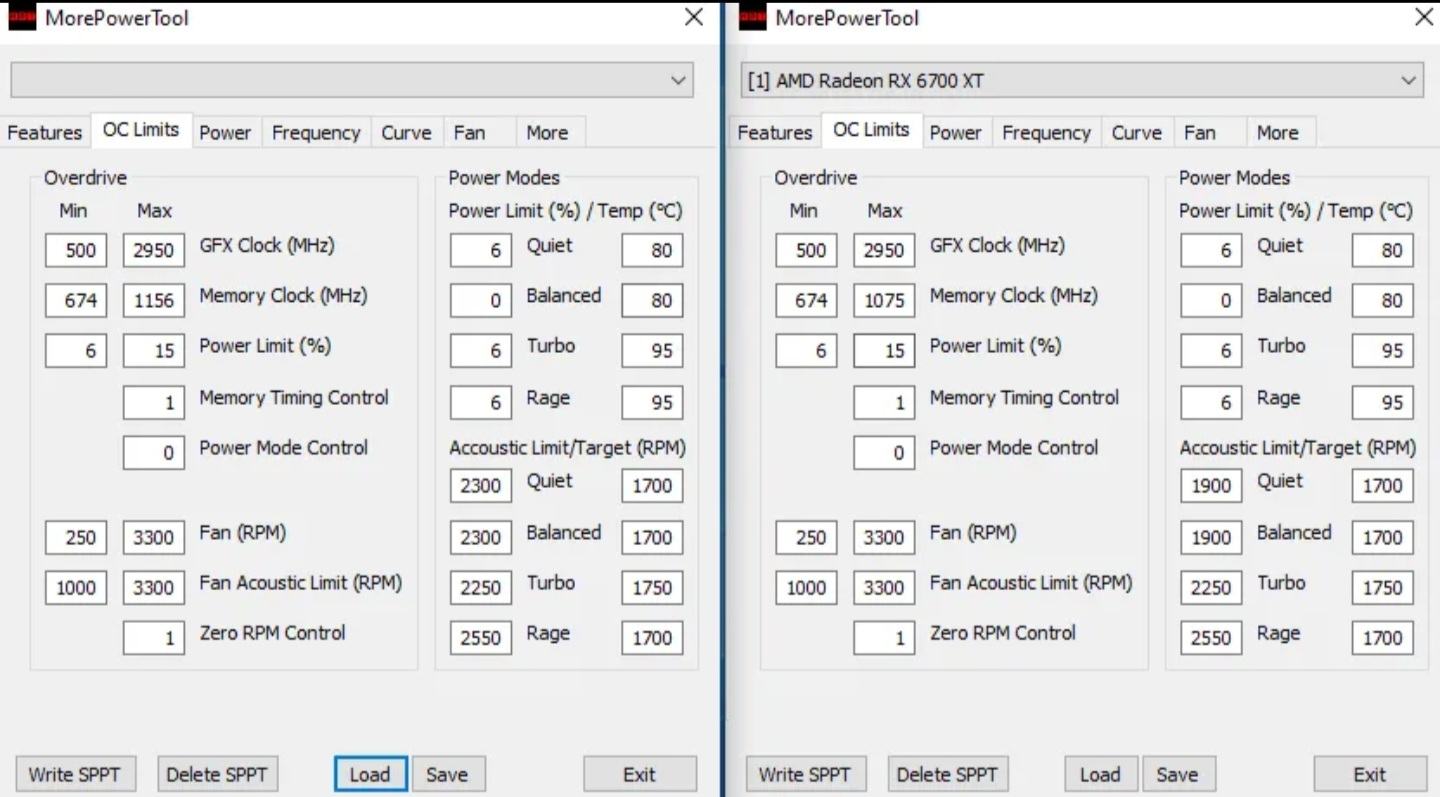Image resolution: width=1440 pixels, height=797 pixels.
Task: Switch to Features tab in left window
Action: pyautogui.click(x=45, y=133)
